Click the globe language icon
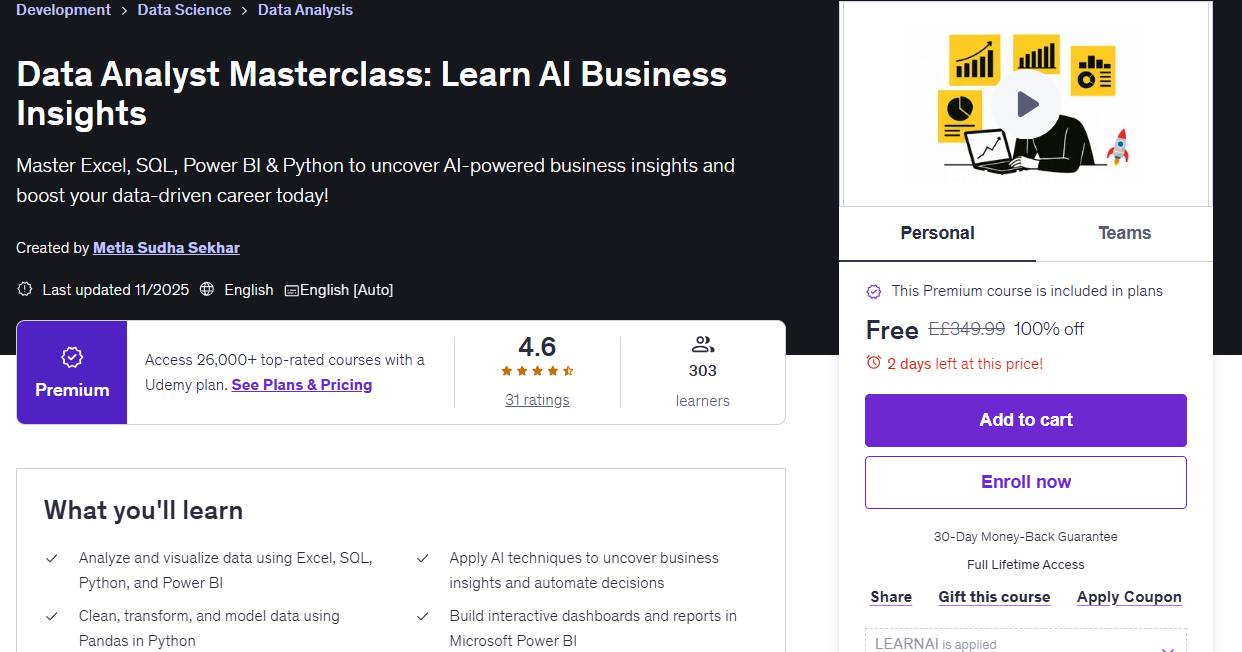1242x652 pixels. tap(207, 289)
